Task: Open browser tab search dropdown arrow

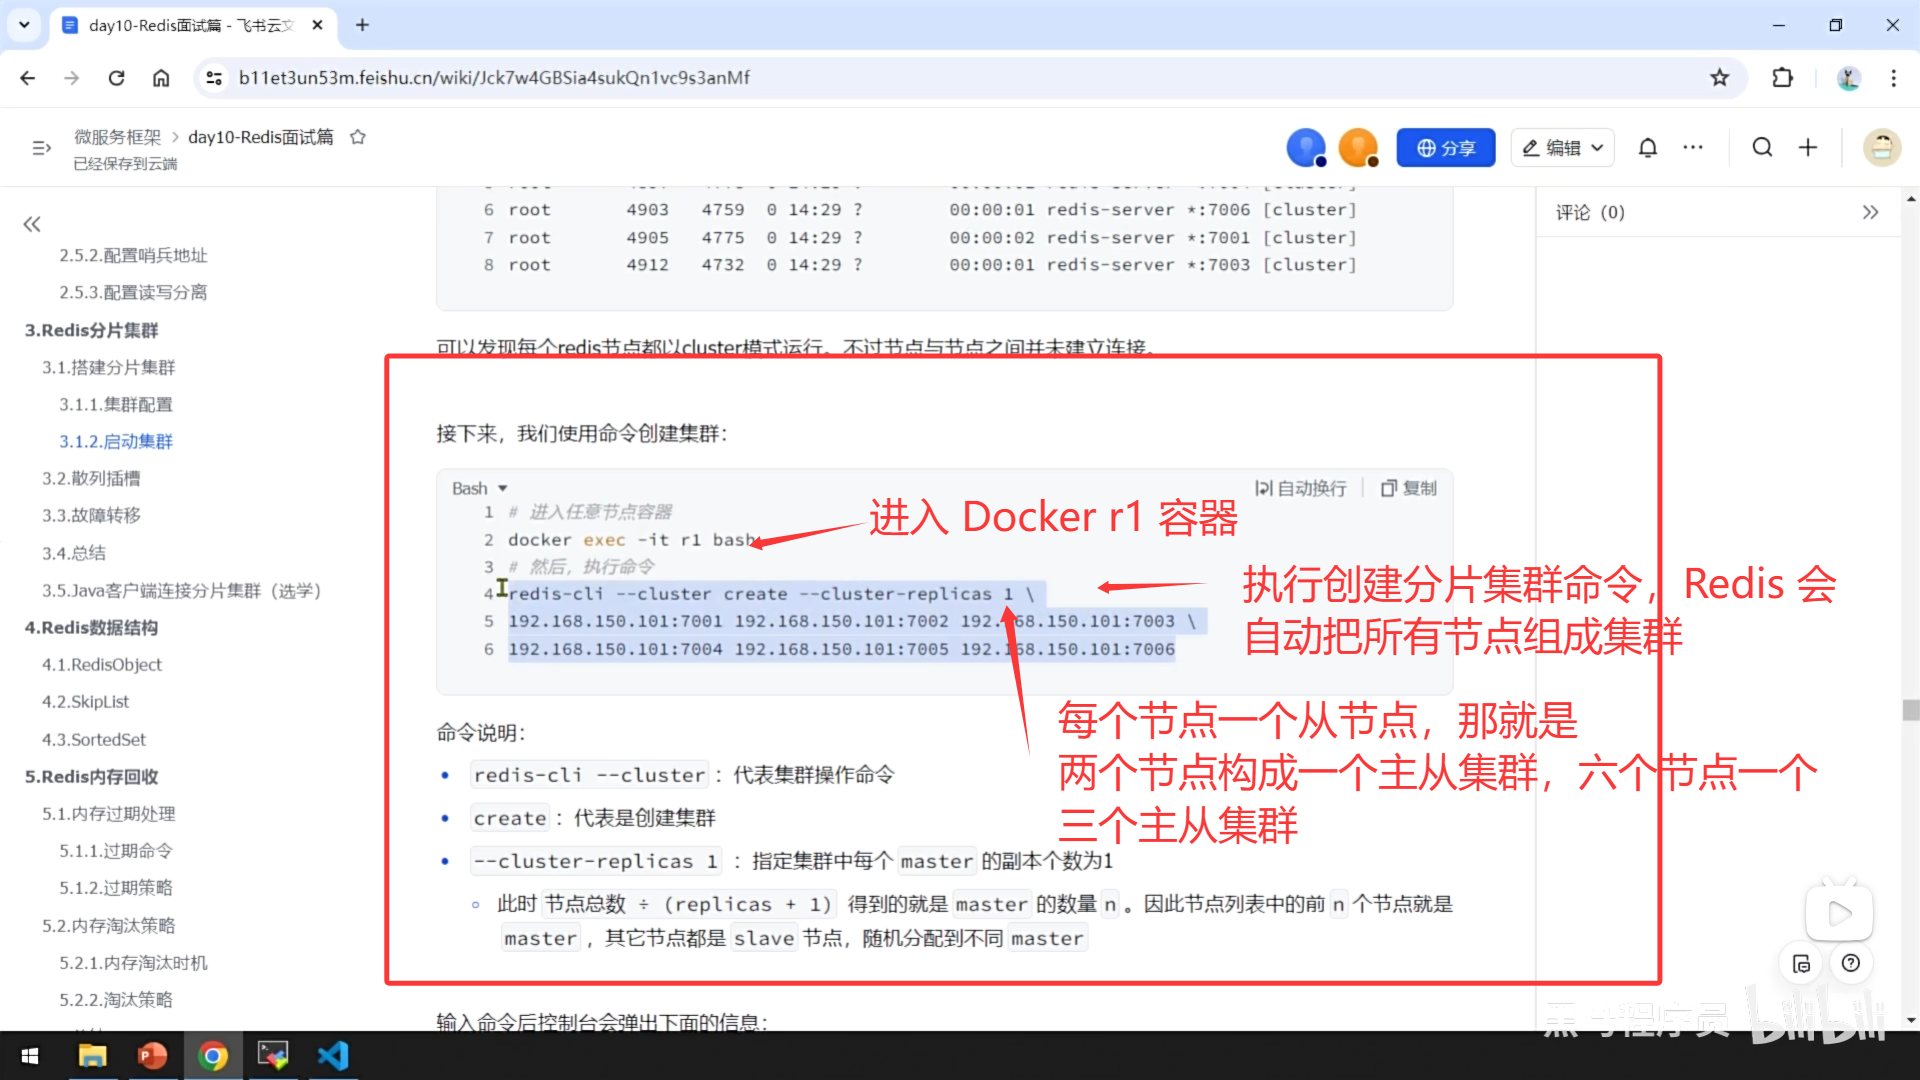Action: (x=24, y=25)
